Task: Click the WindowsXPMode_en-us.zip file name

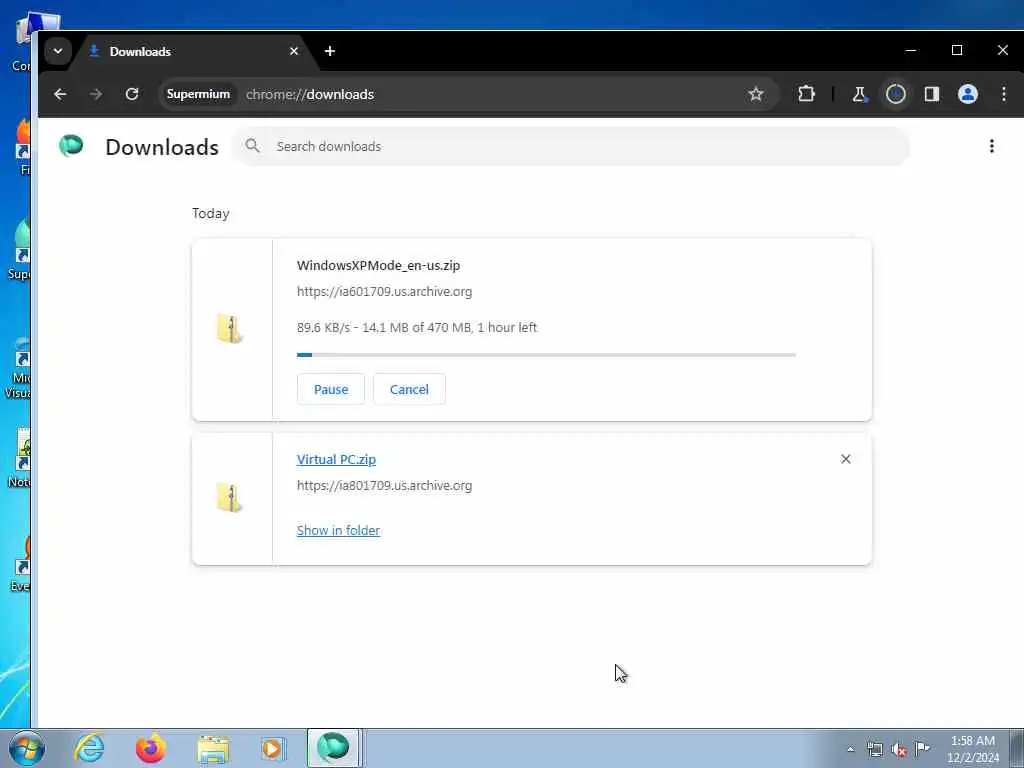Action: tap(378, 266)
